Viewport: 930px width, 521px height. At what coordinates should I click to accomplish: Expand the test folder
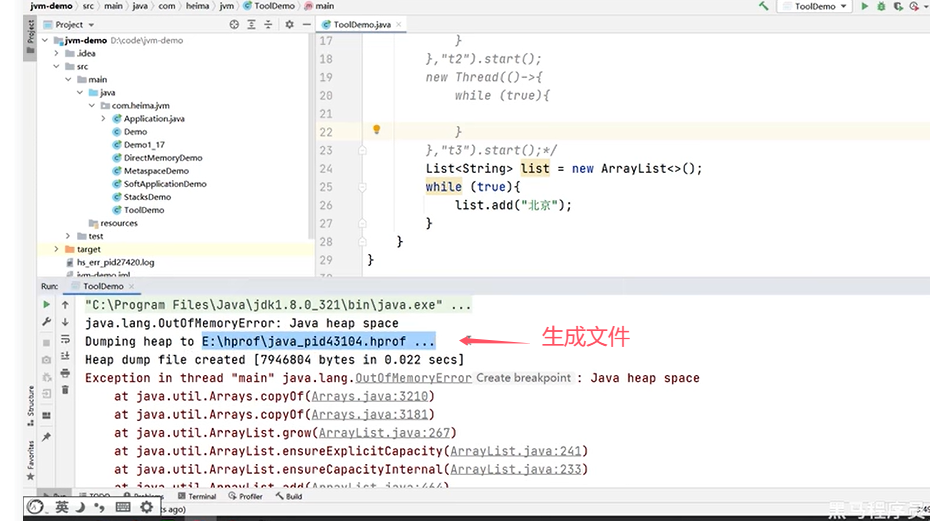click(68, 236)
